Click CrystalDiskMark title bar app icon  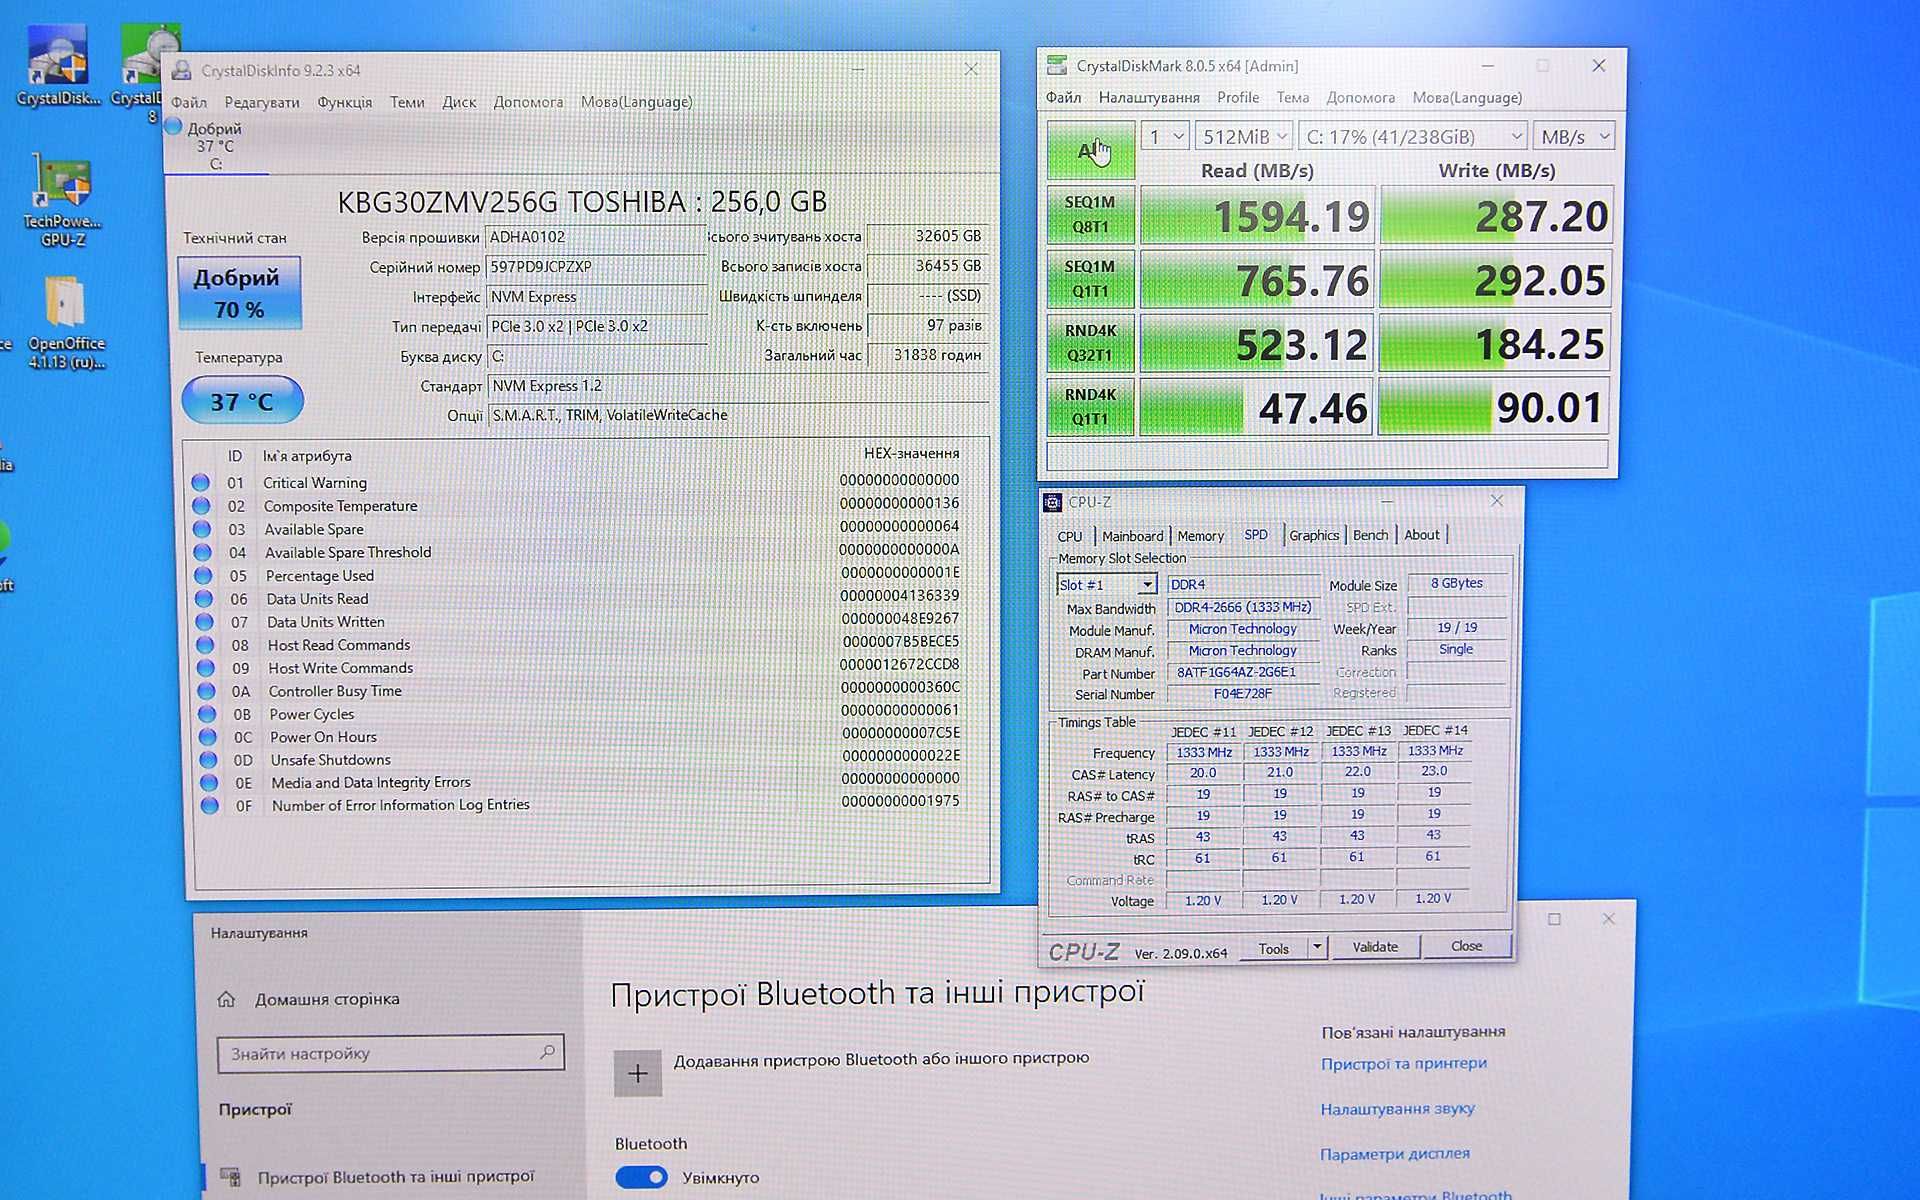point(1056,66)
